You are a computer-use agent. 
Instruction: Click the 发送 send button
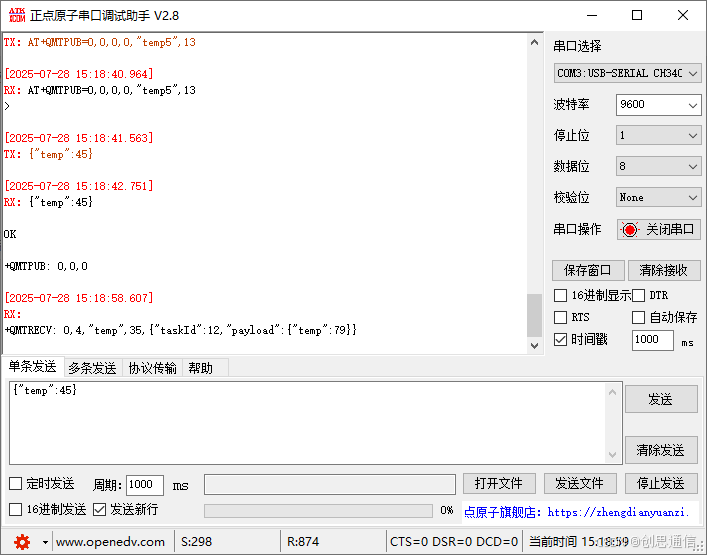[x=661, y=399]
